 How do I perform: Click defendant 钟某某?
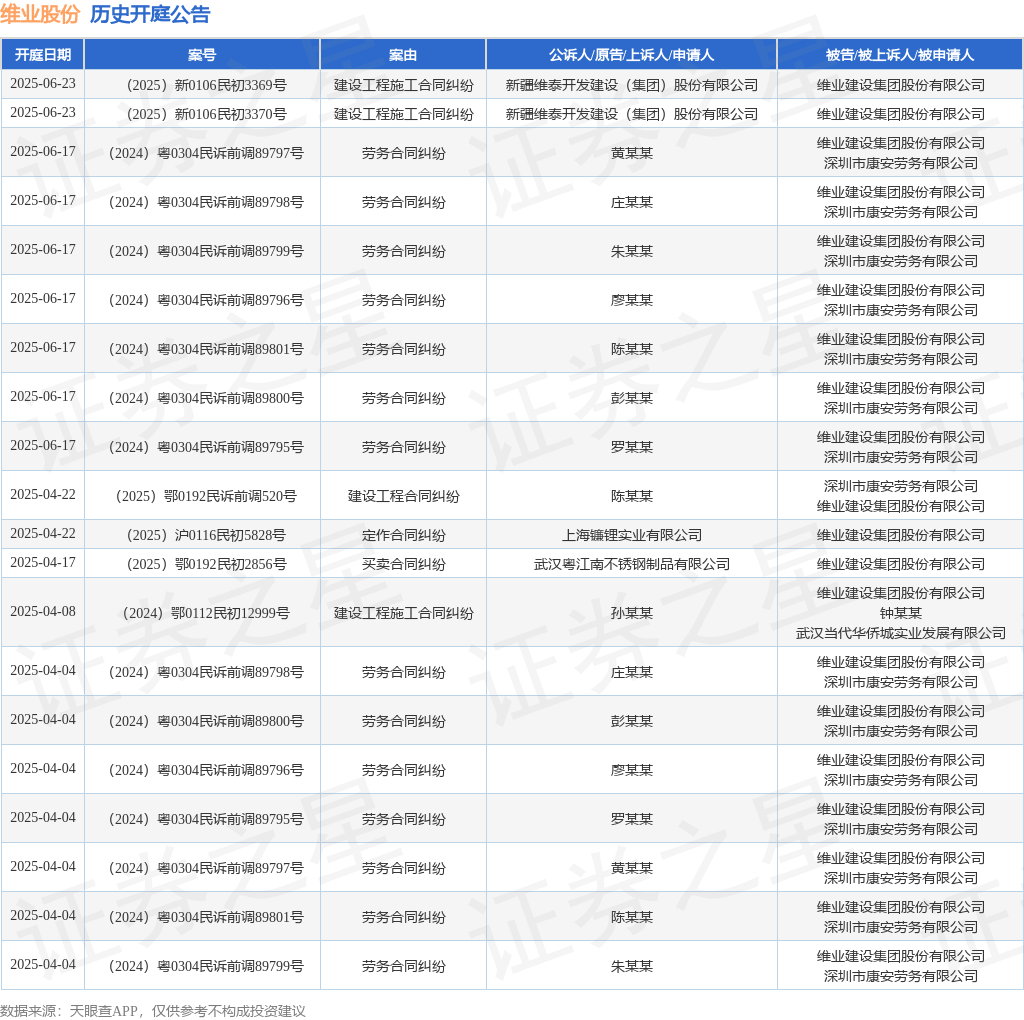[x=901, y=613]
